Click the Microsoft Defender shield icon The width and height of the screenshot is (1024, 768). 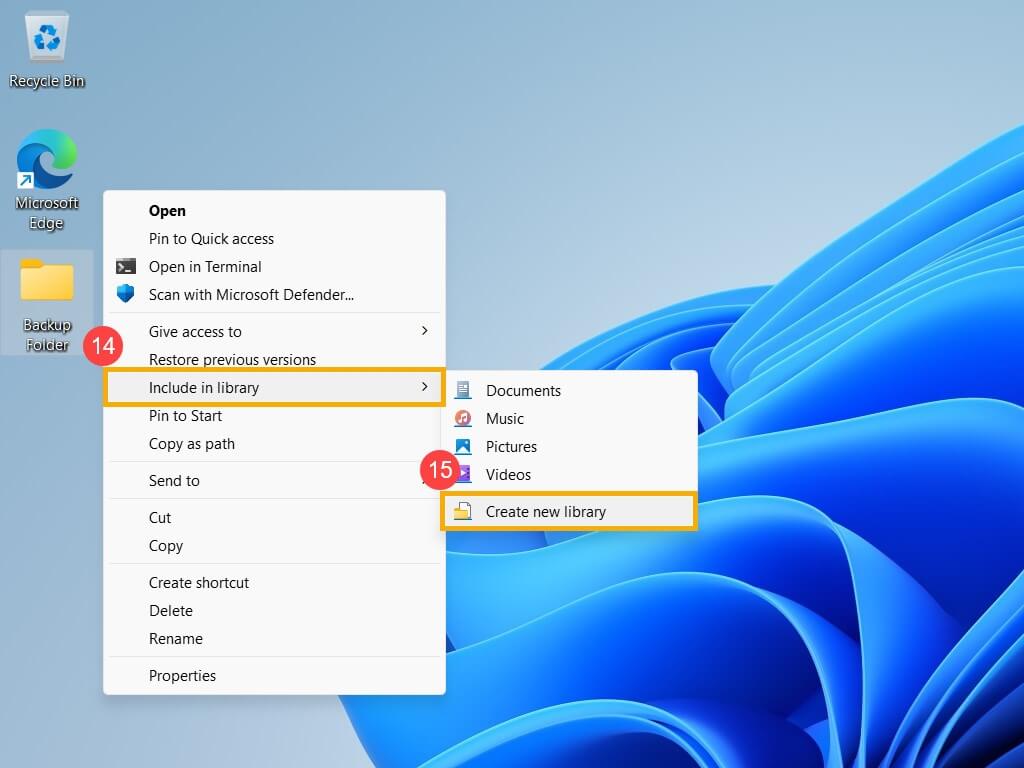pyautogui.click(x=126, y=295)
